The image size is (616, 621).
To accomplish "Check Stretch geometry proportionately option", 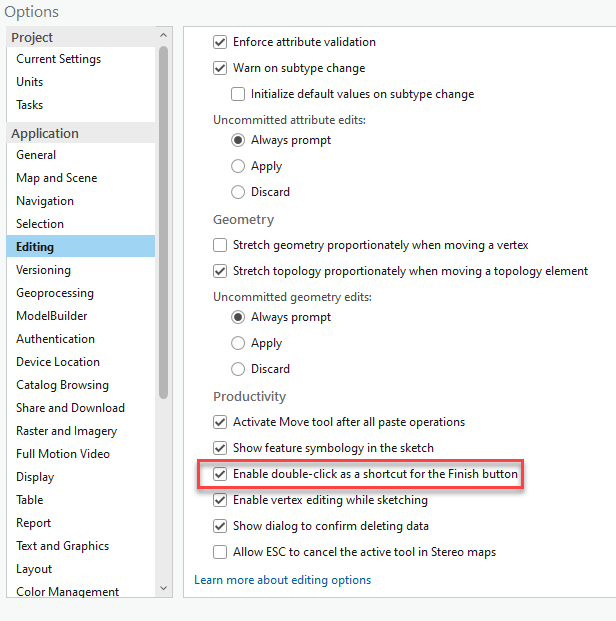I will click(x=220, y=245).
